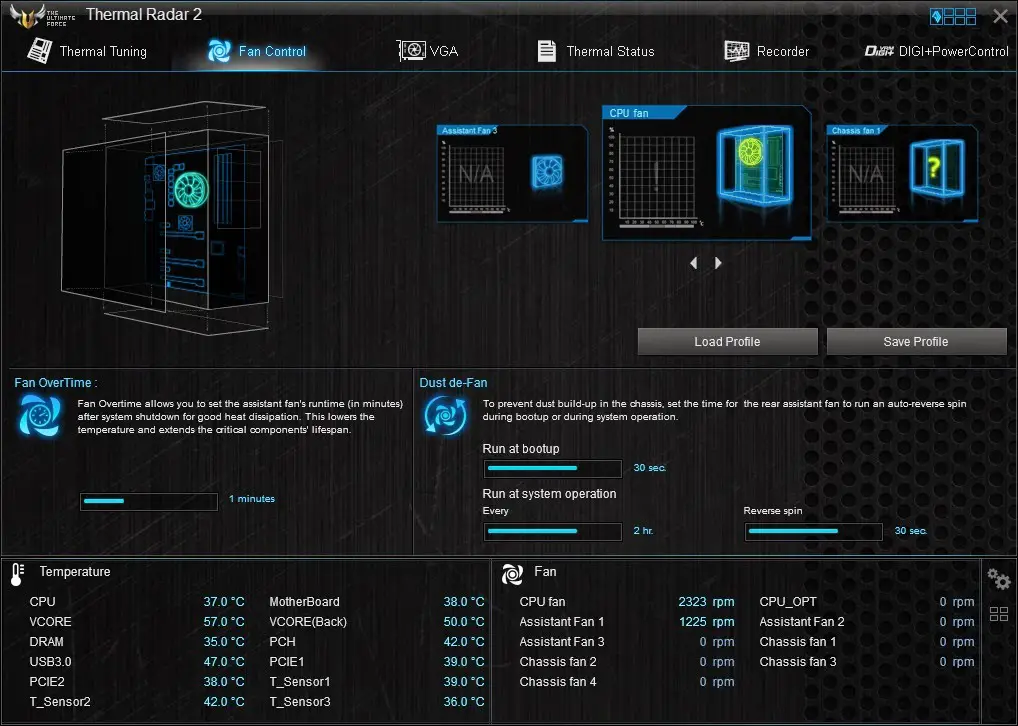The height and width of the screenshot is (726, 1018).
Task: Click the Load Profile button
Action: tap(727, 342)
